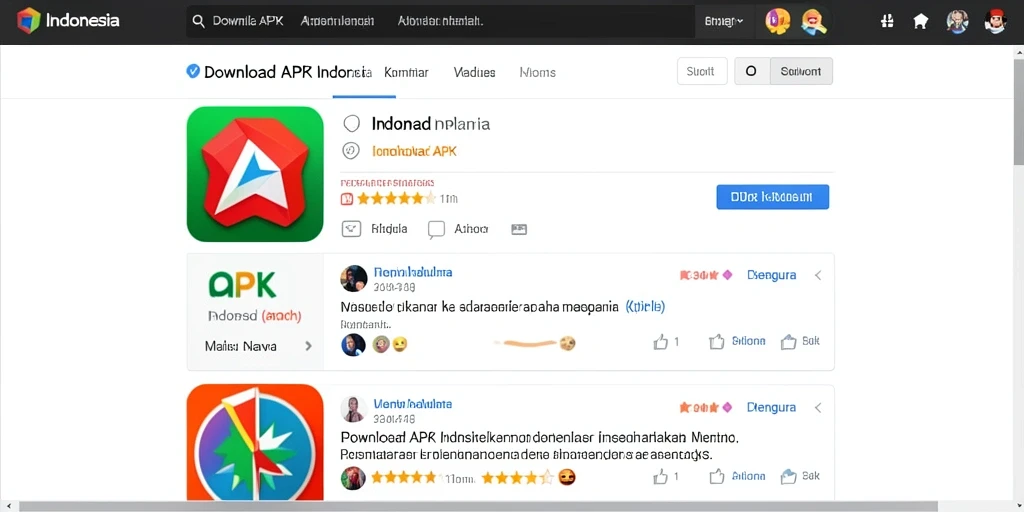Open second reviewer's avatar

tap(353, 409)
